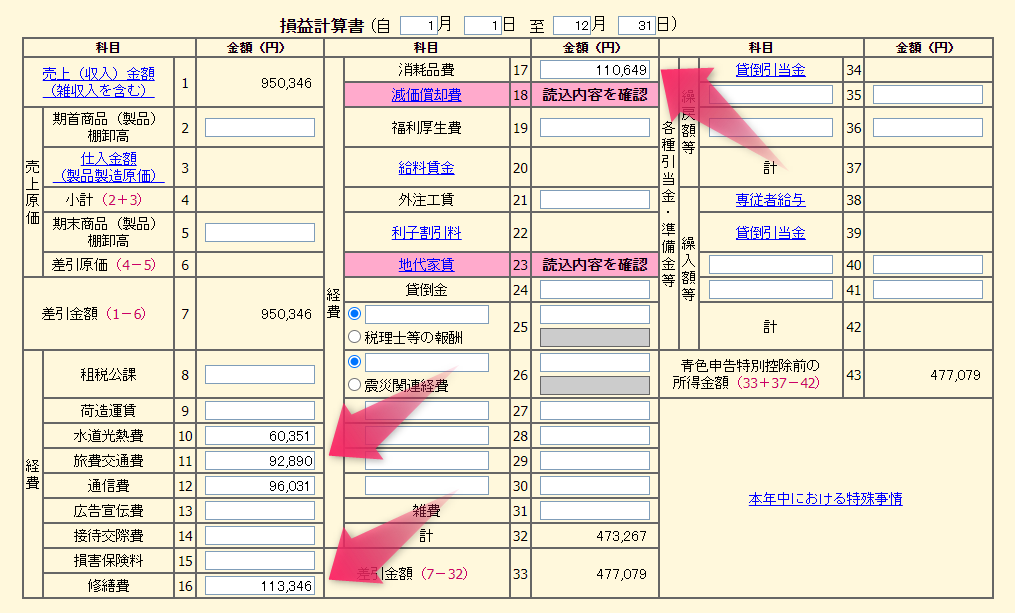This screenshot has height=613, width=1015.
Task: Click the row 26 custom item name field
Action: [427, 362]
